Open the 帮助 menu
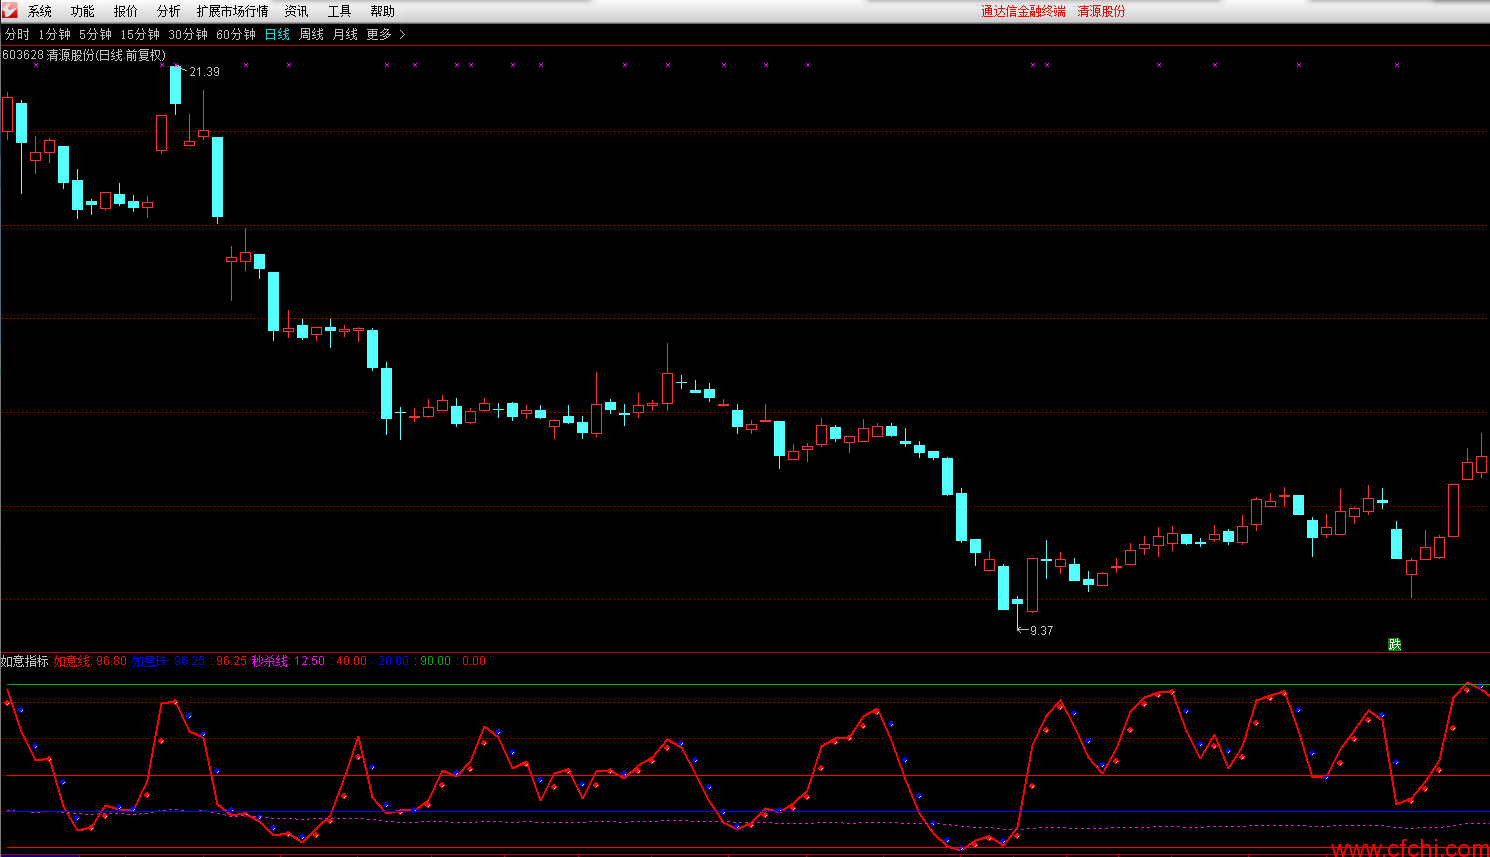 [383, 12]
